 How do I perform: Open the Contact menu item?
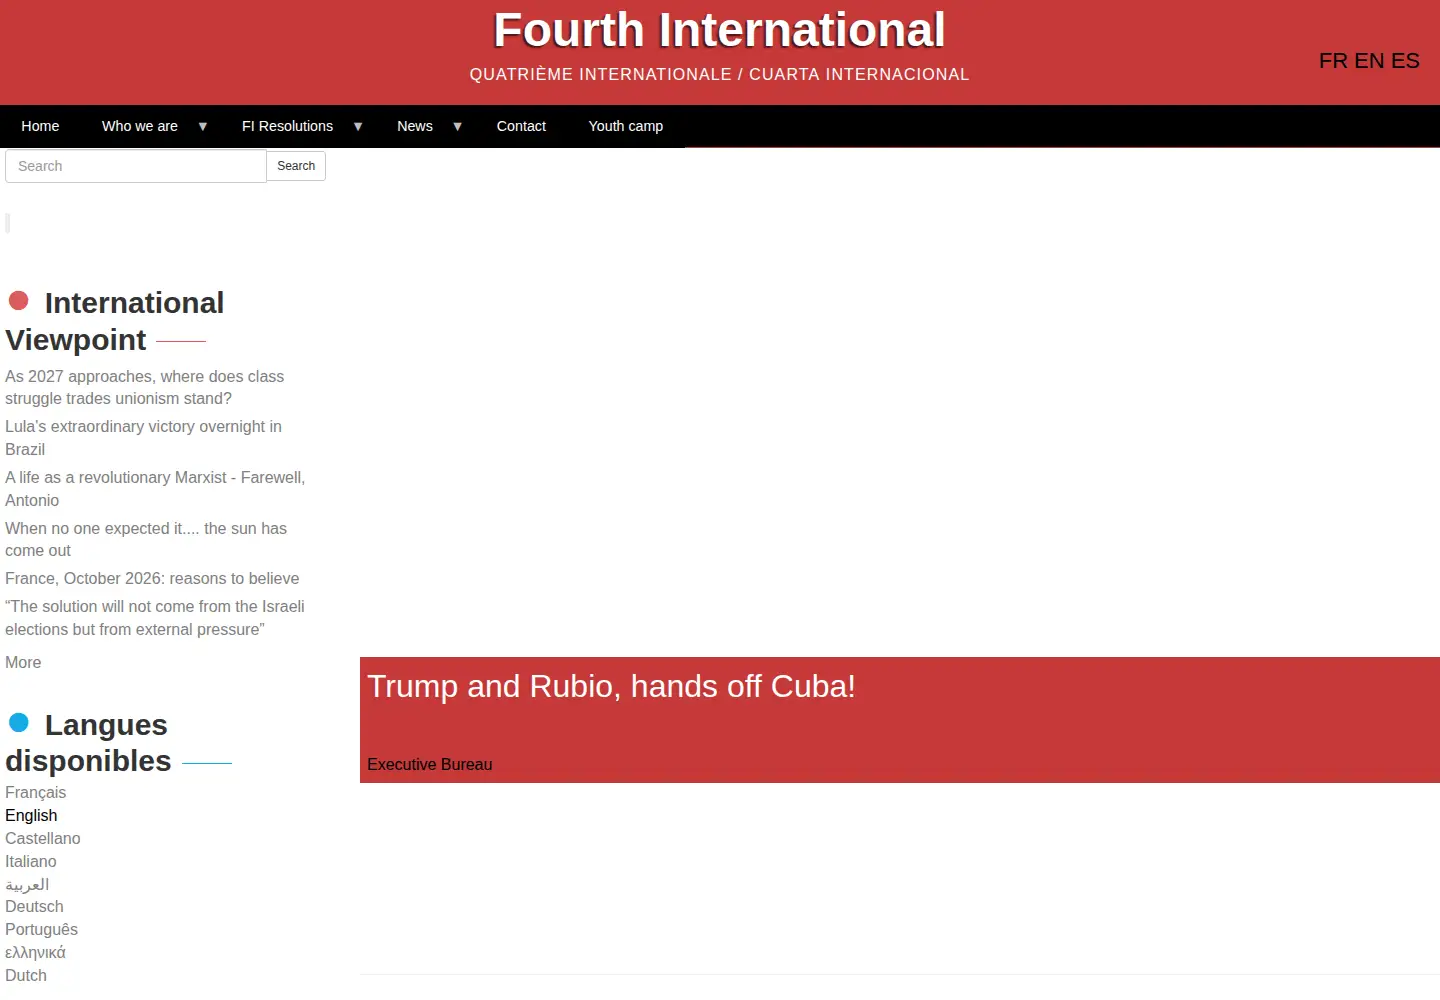pyautogui.click(x=521, y=126)
